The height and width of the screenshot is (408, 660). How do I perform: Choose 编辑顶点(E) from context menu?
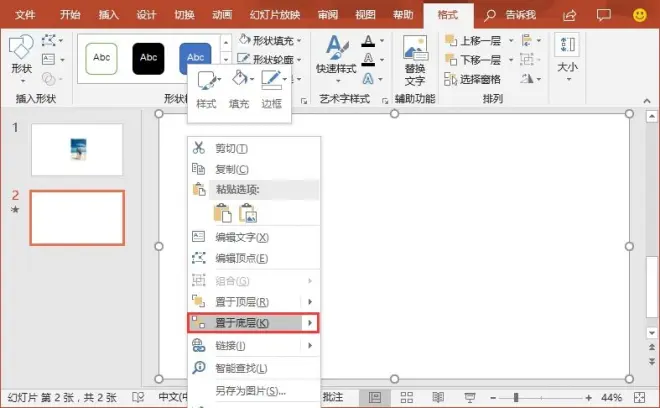(x=254, y=258)
